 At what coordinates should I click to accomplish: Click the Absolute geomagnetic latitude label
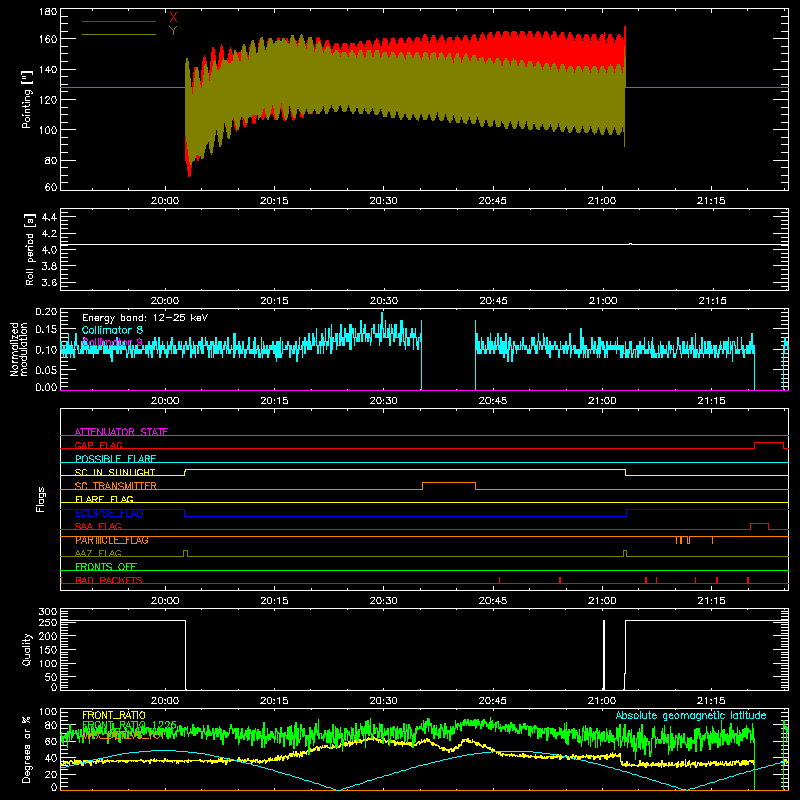[x=691, y=715]
